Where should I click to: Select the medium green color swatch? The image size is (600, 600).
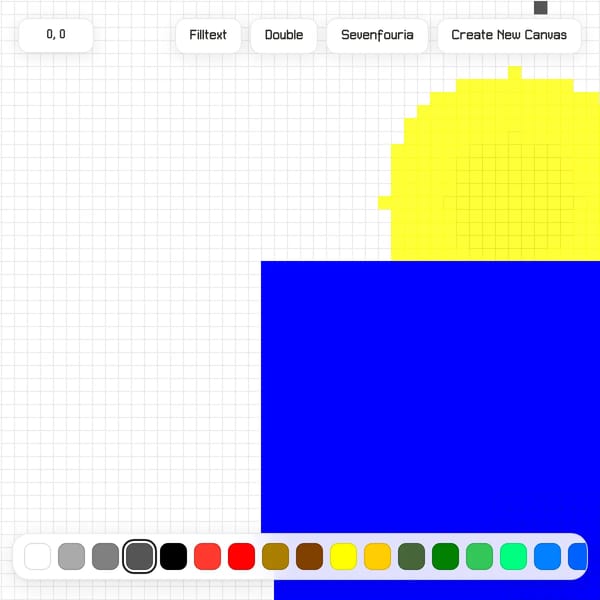(479, 556)
